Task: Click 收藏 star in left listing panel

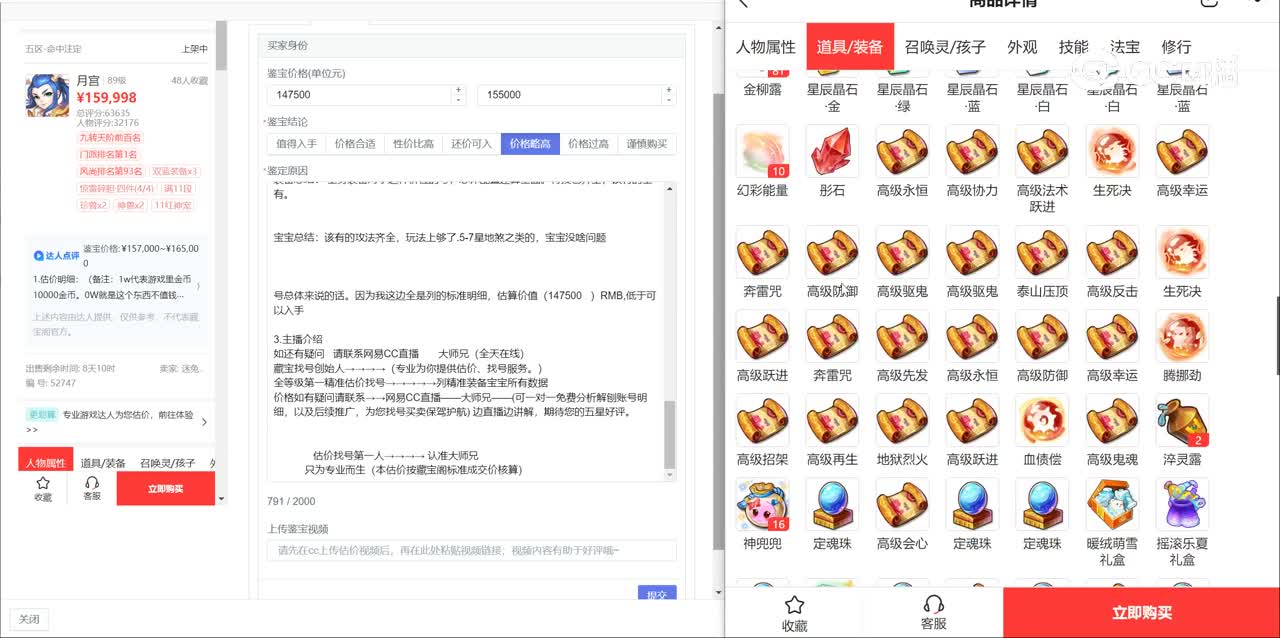Action: click(x=43, y=489)
